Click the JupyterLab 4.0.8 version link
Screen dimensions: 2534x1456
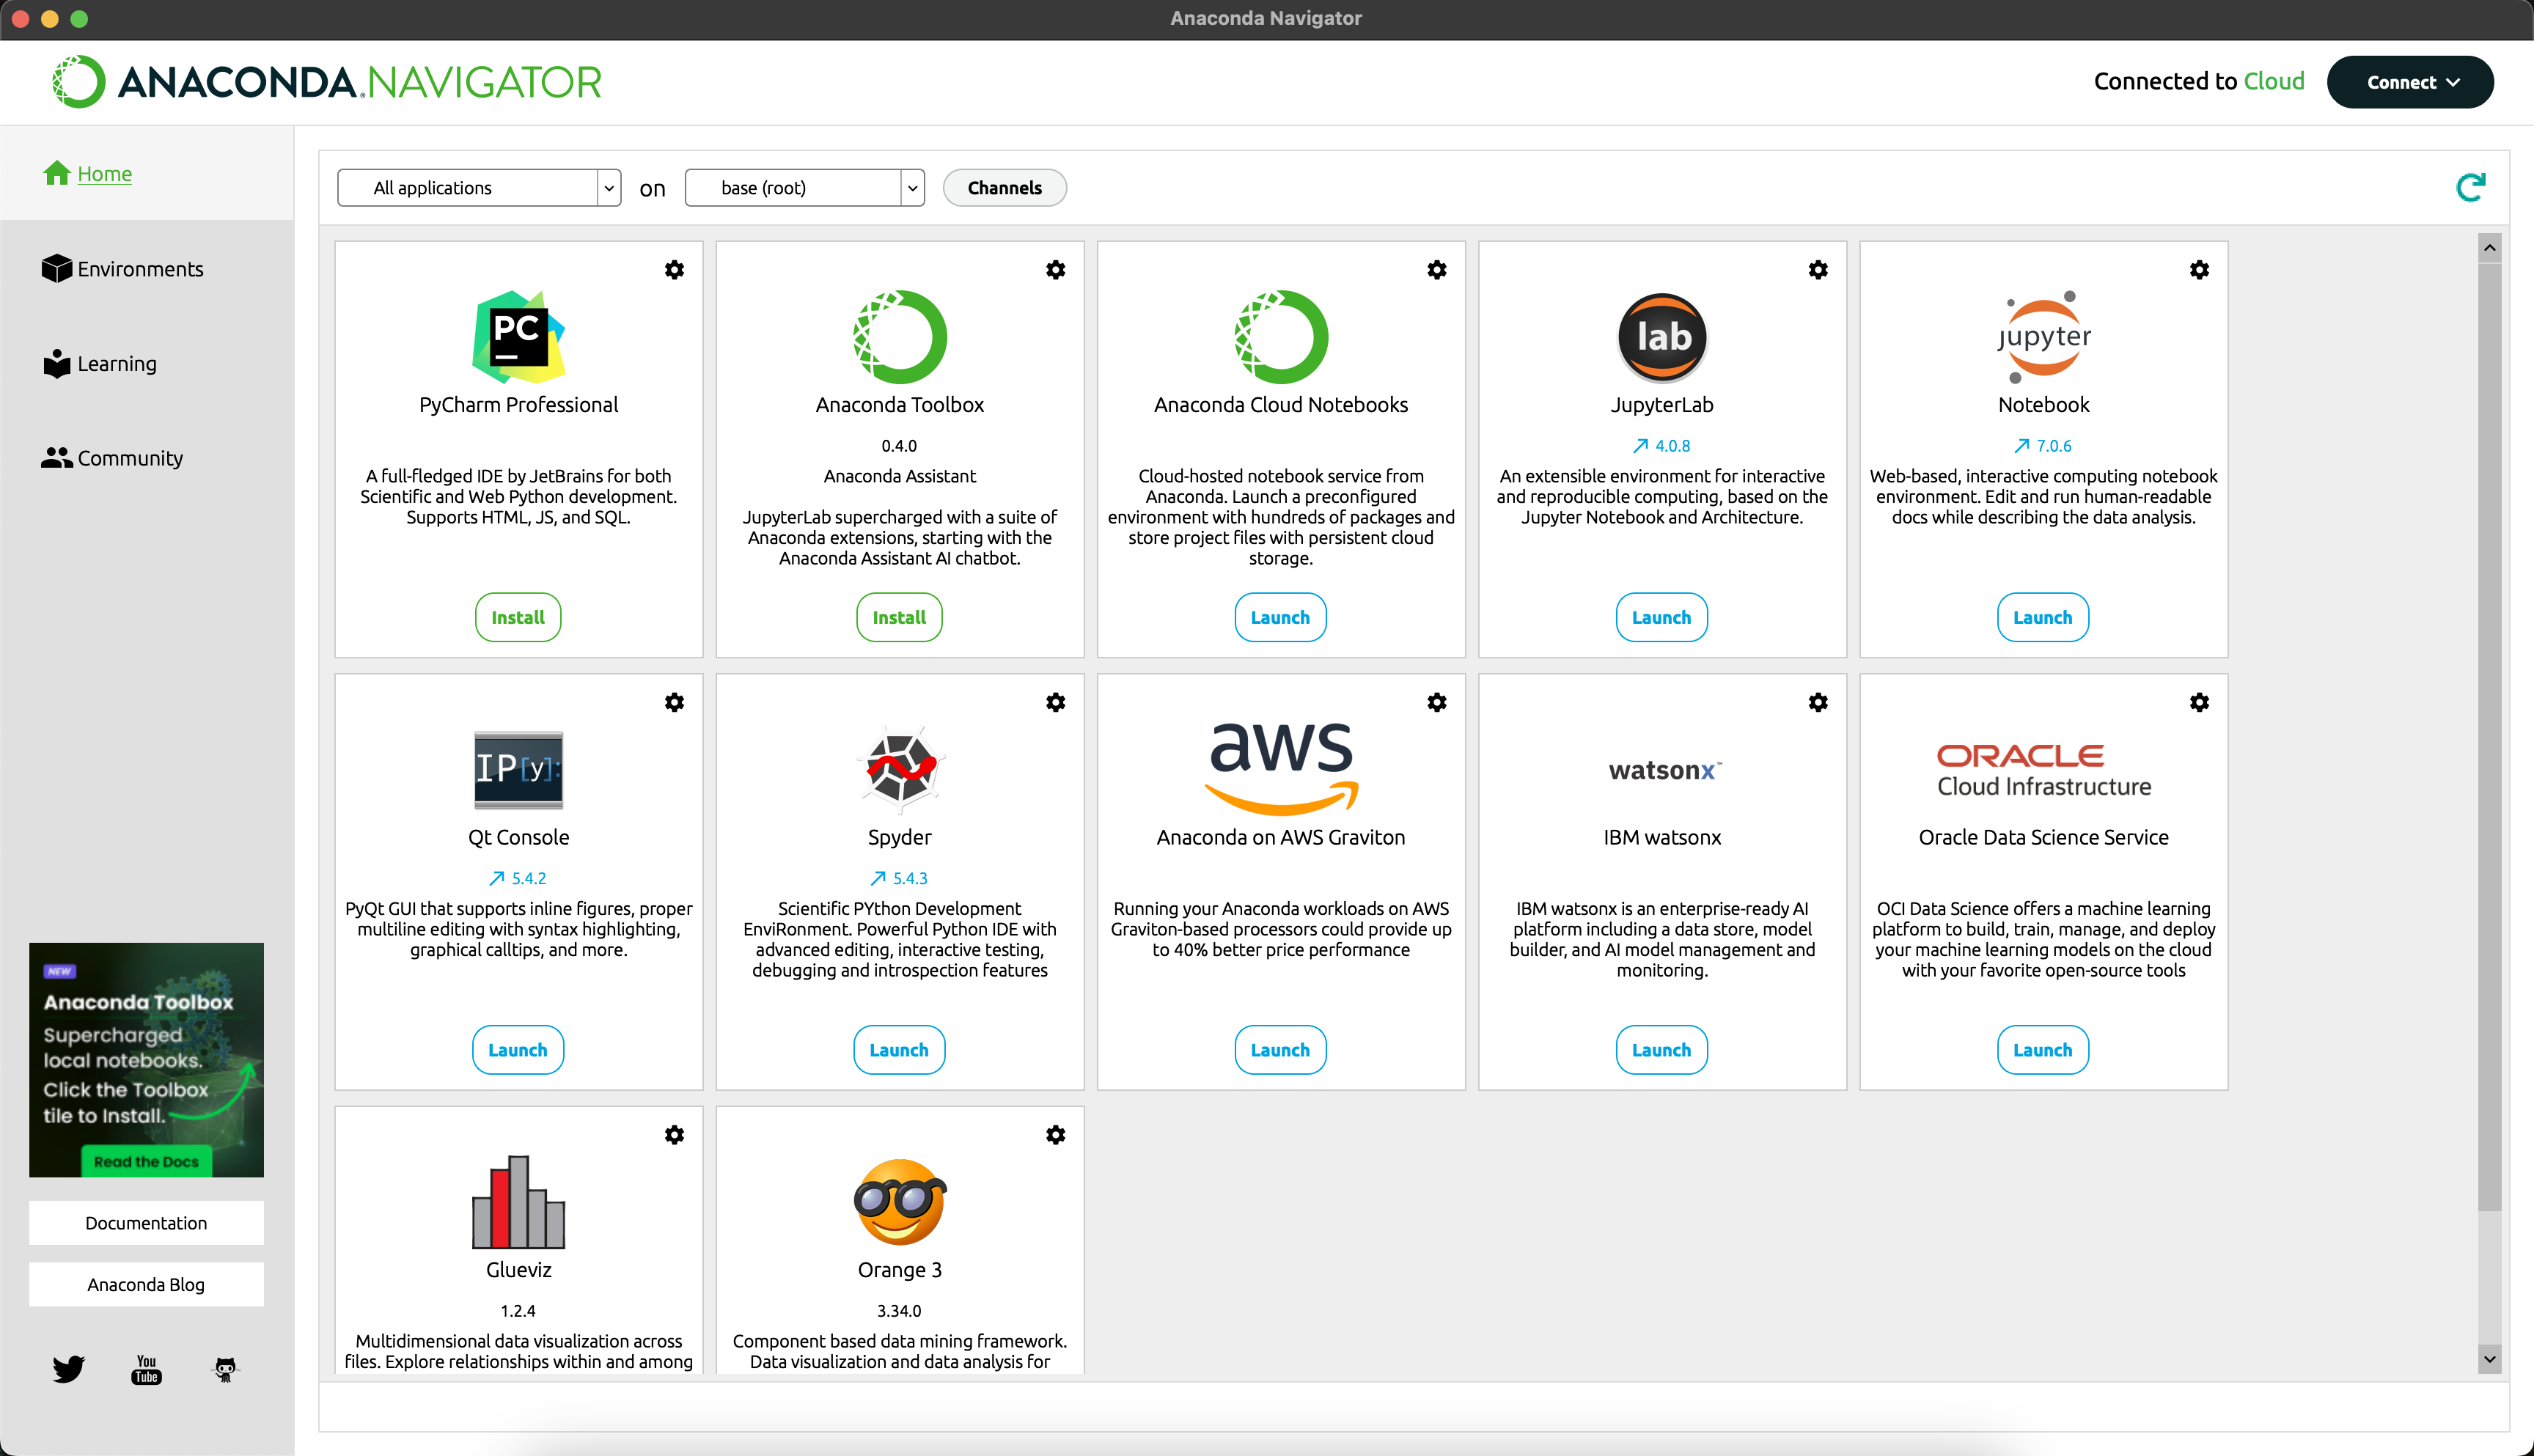1661,446
